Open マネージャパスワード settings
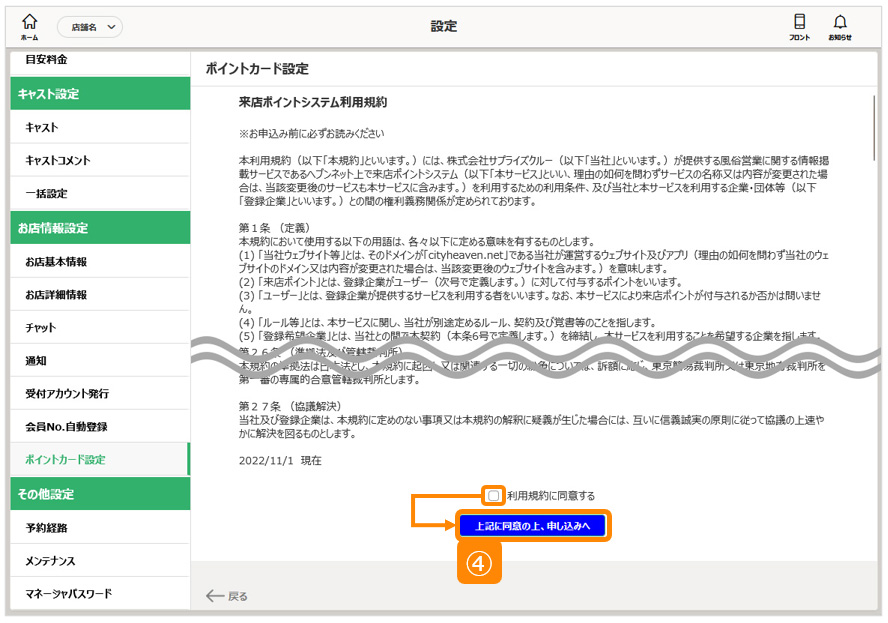 pos(68,594)
